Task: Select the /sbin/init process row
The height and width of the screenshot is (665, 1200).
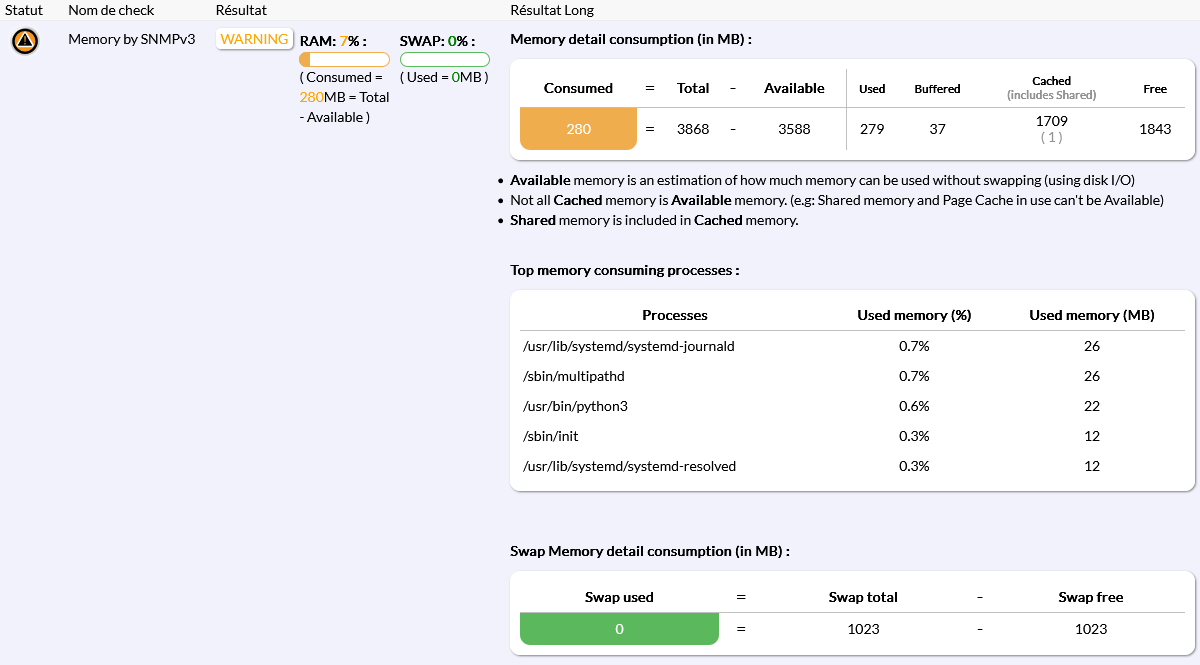Action: (551, 436)
